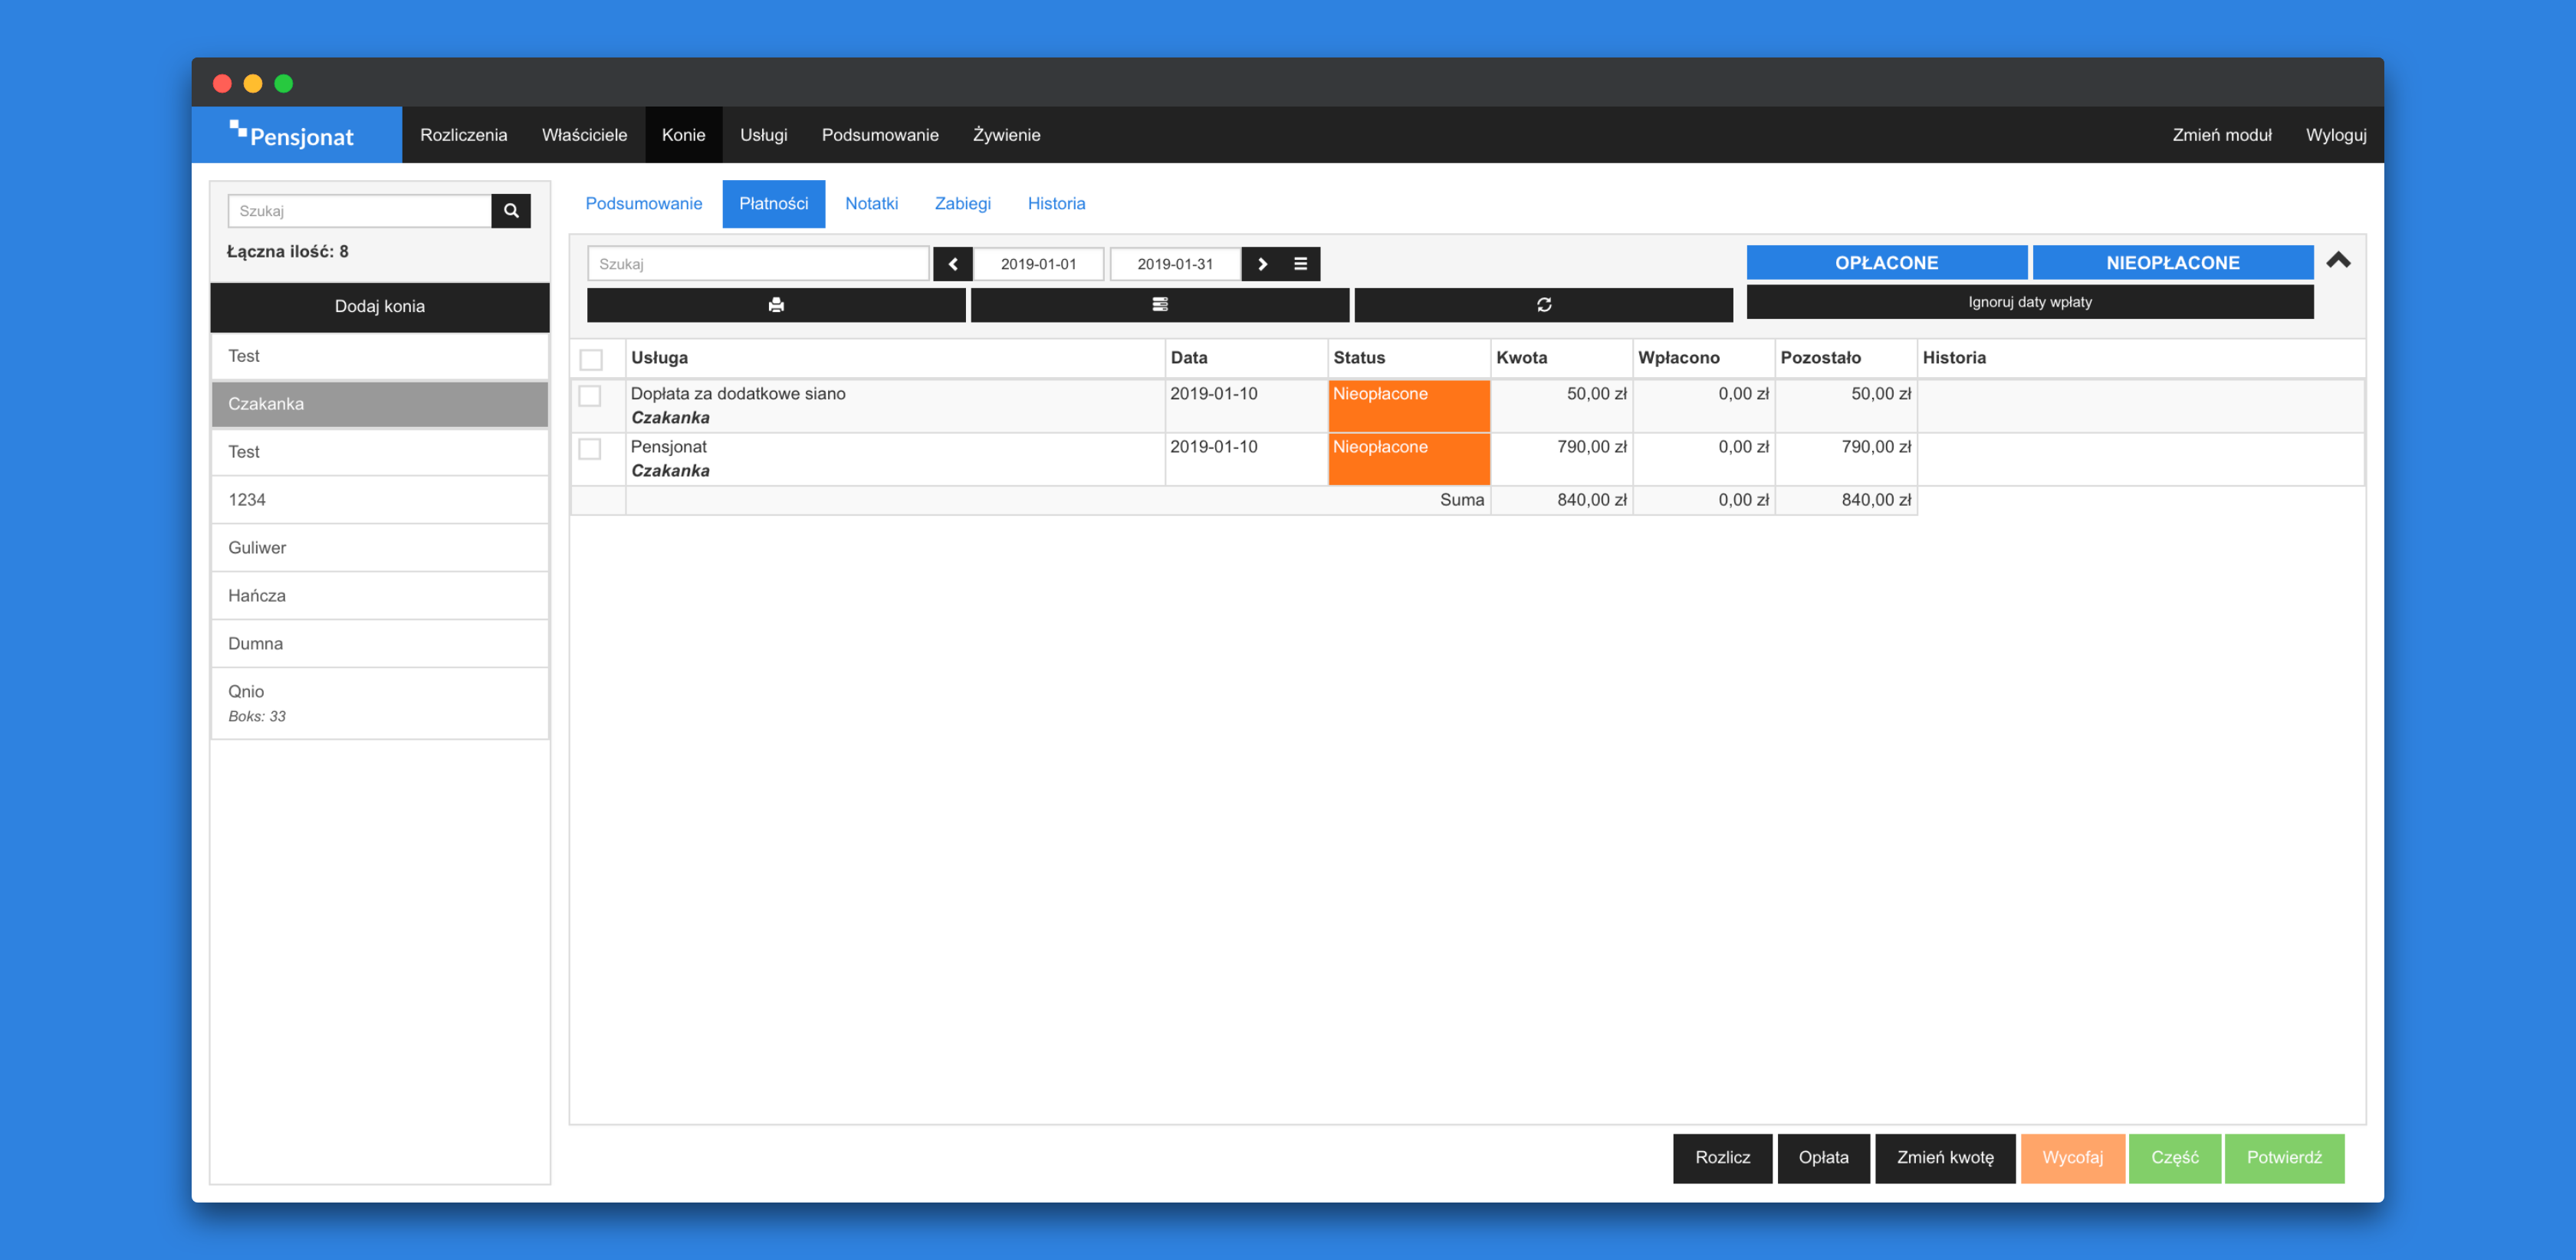Switch to the Notatki tab
Image resolution: width=2576 pixels, height=1260 pixels.
click(870, 204)
